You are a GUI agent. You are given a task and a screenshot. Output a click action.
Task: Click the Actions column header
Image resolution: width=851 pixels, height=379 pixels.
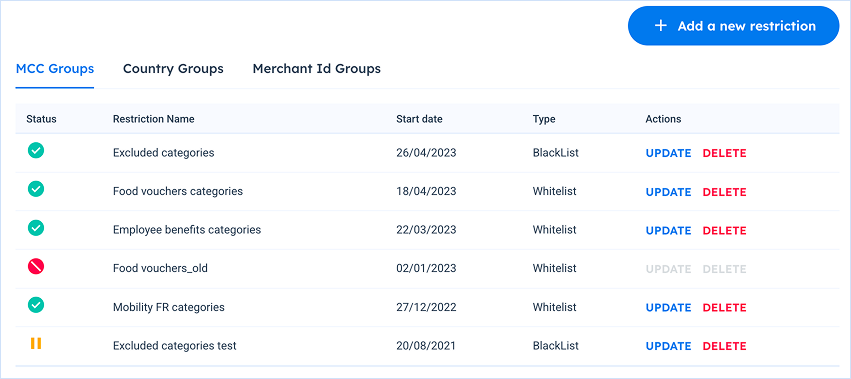pyautogui.click(x=663, y=119)
